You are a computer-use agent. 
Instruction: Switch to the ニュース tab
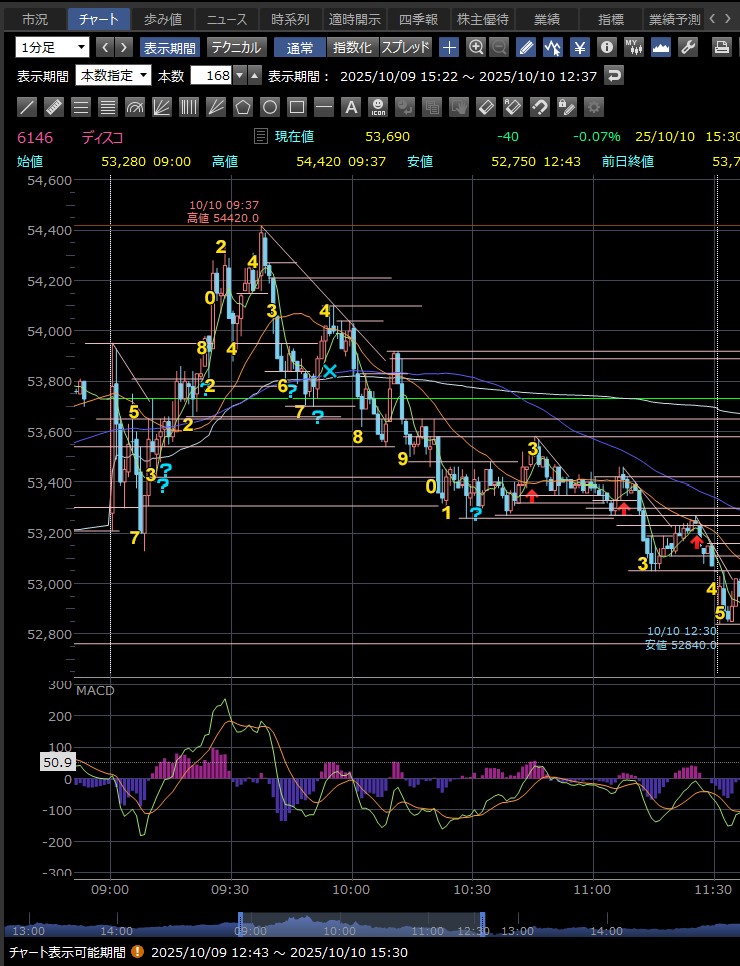(x=228, y=19)
